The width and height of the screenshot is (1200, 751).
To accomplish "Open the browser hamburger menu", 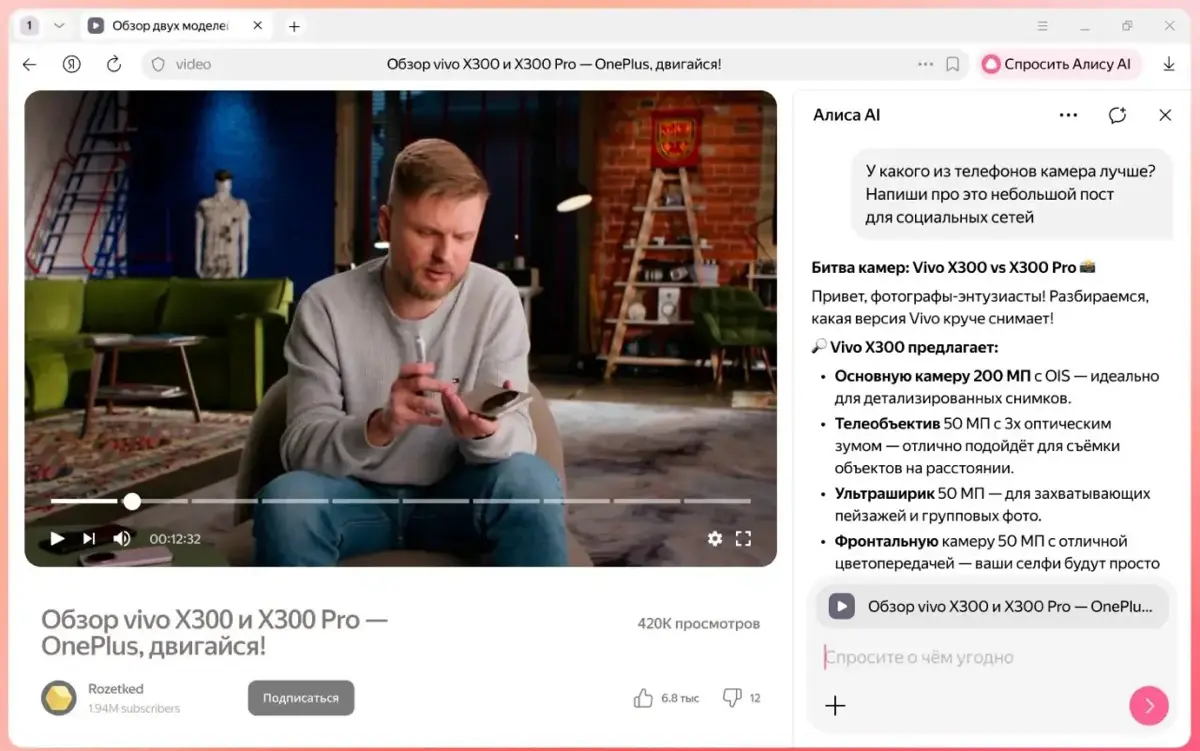I will [1044, 26].
